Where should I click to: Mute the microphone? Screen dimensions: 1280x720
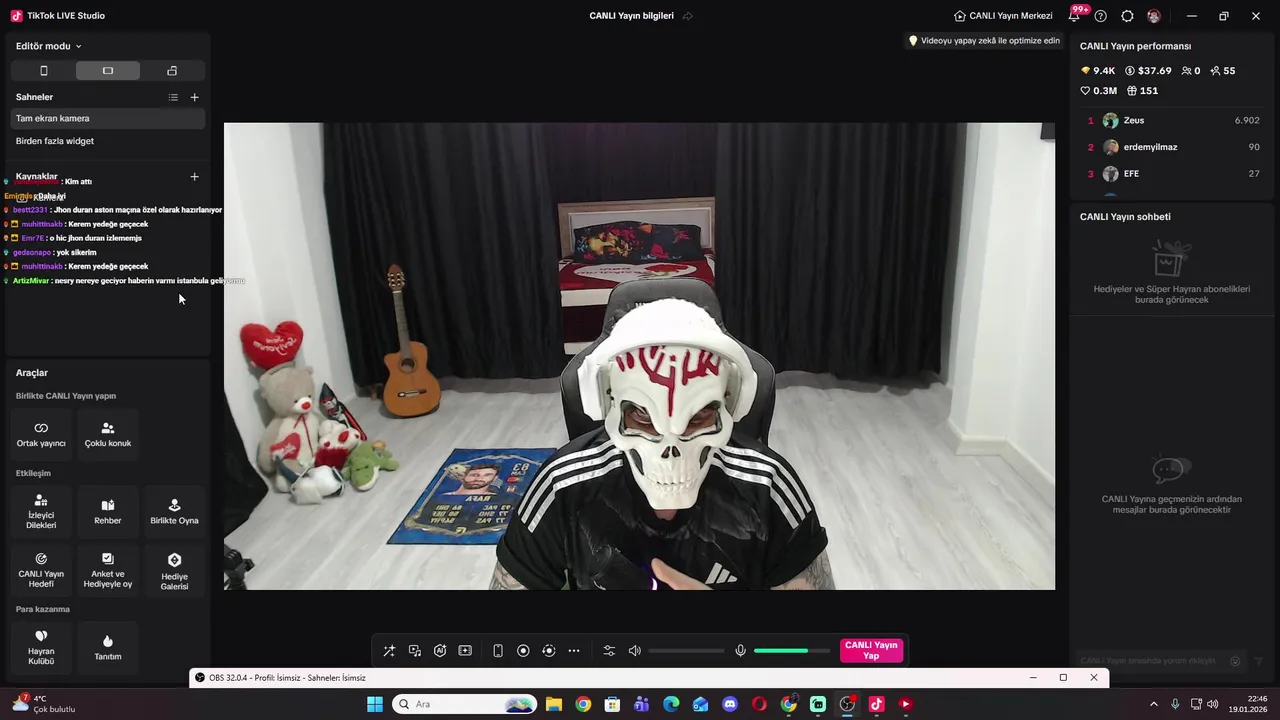pos(740,651)
